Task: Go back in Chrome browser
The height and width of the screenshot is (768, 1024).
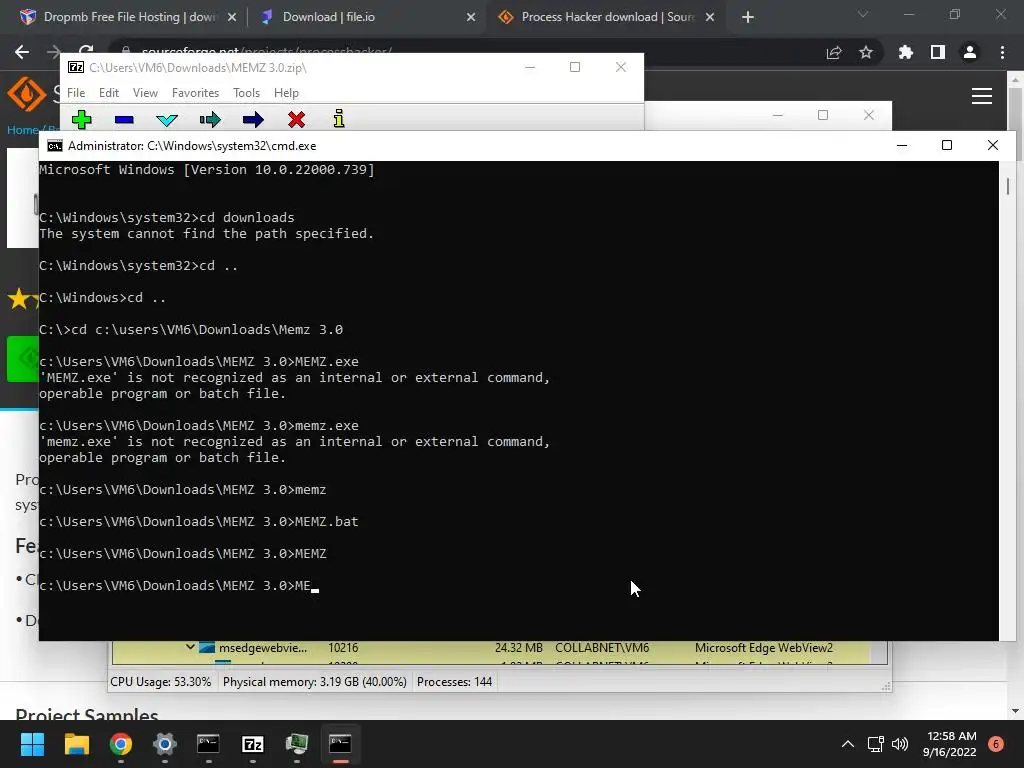Action: tap(22, 52)
